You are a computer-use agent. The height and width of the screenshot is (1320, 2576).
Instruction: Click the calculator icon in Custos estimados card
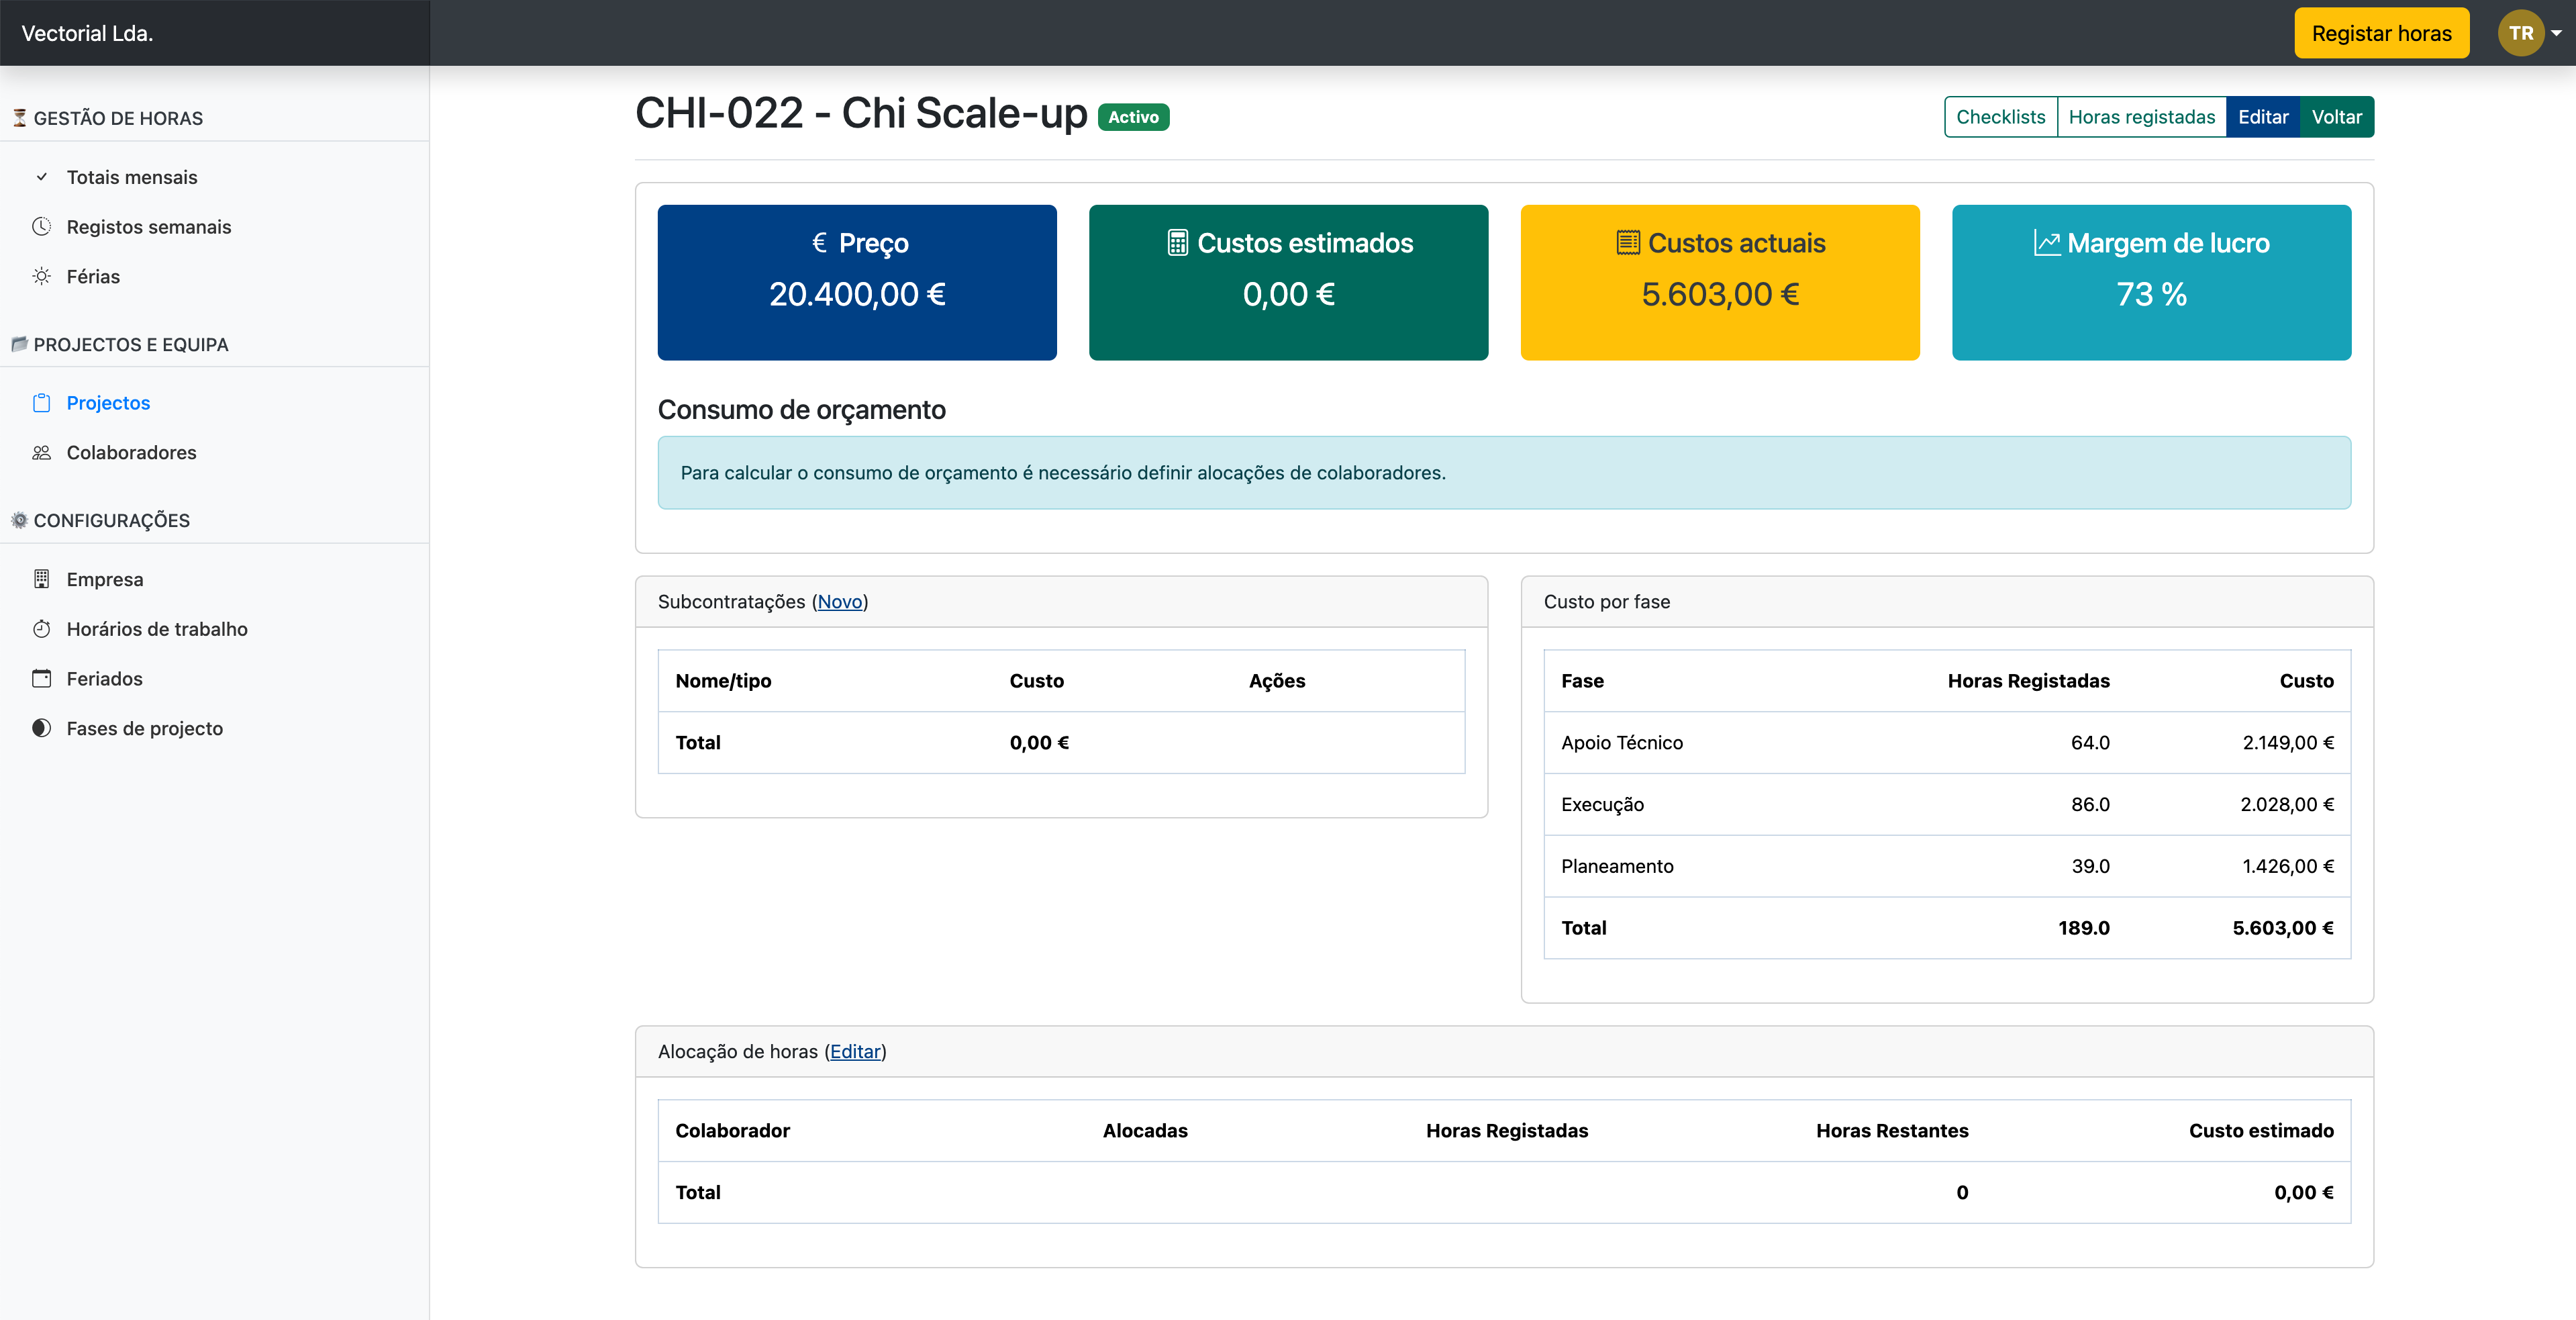pos(1177,243)
